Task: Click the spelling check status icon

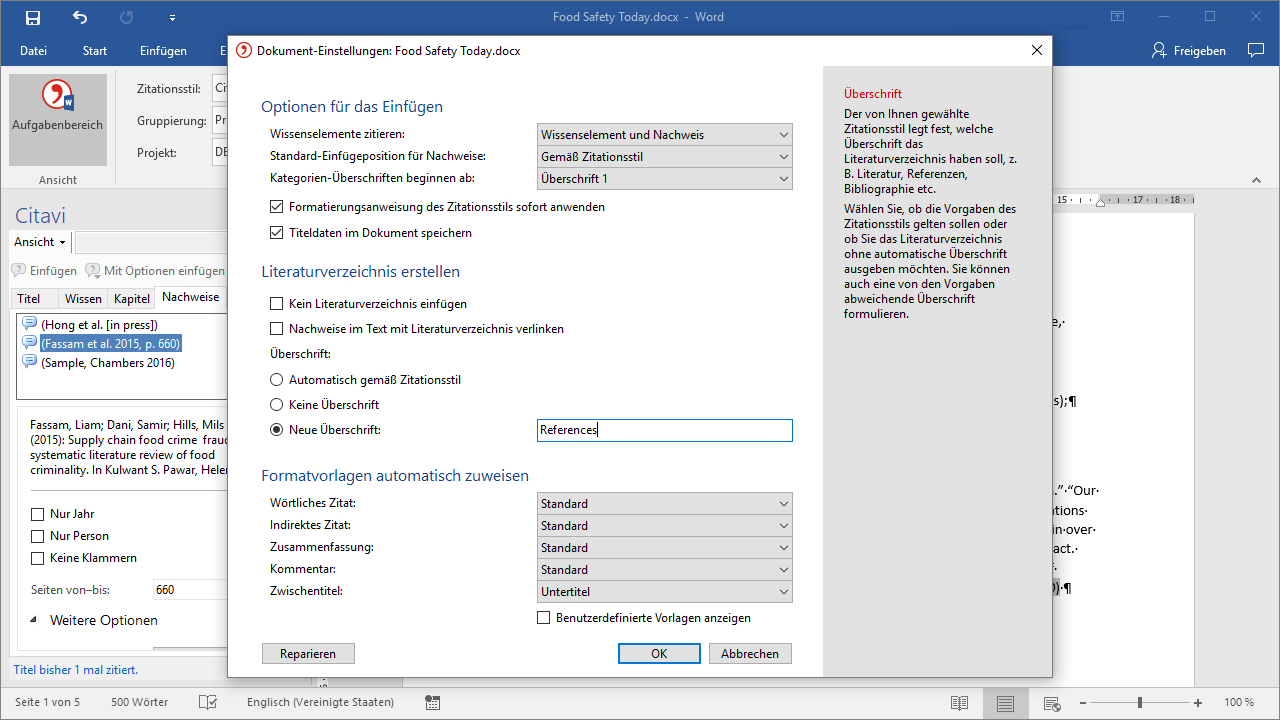Action: click(x=208, y=703)
